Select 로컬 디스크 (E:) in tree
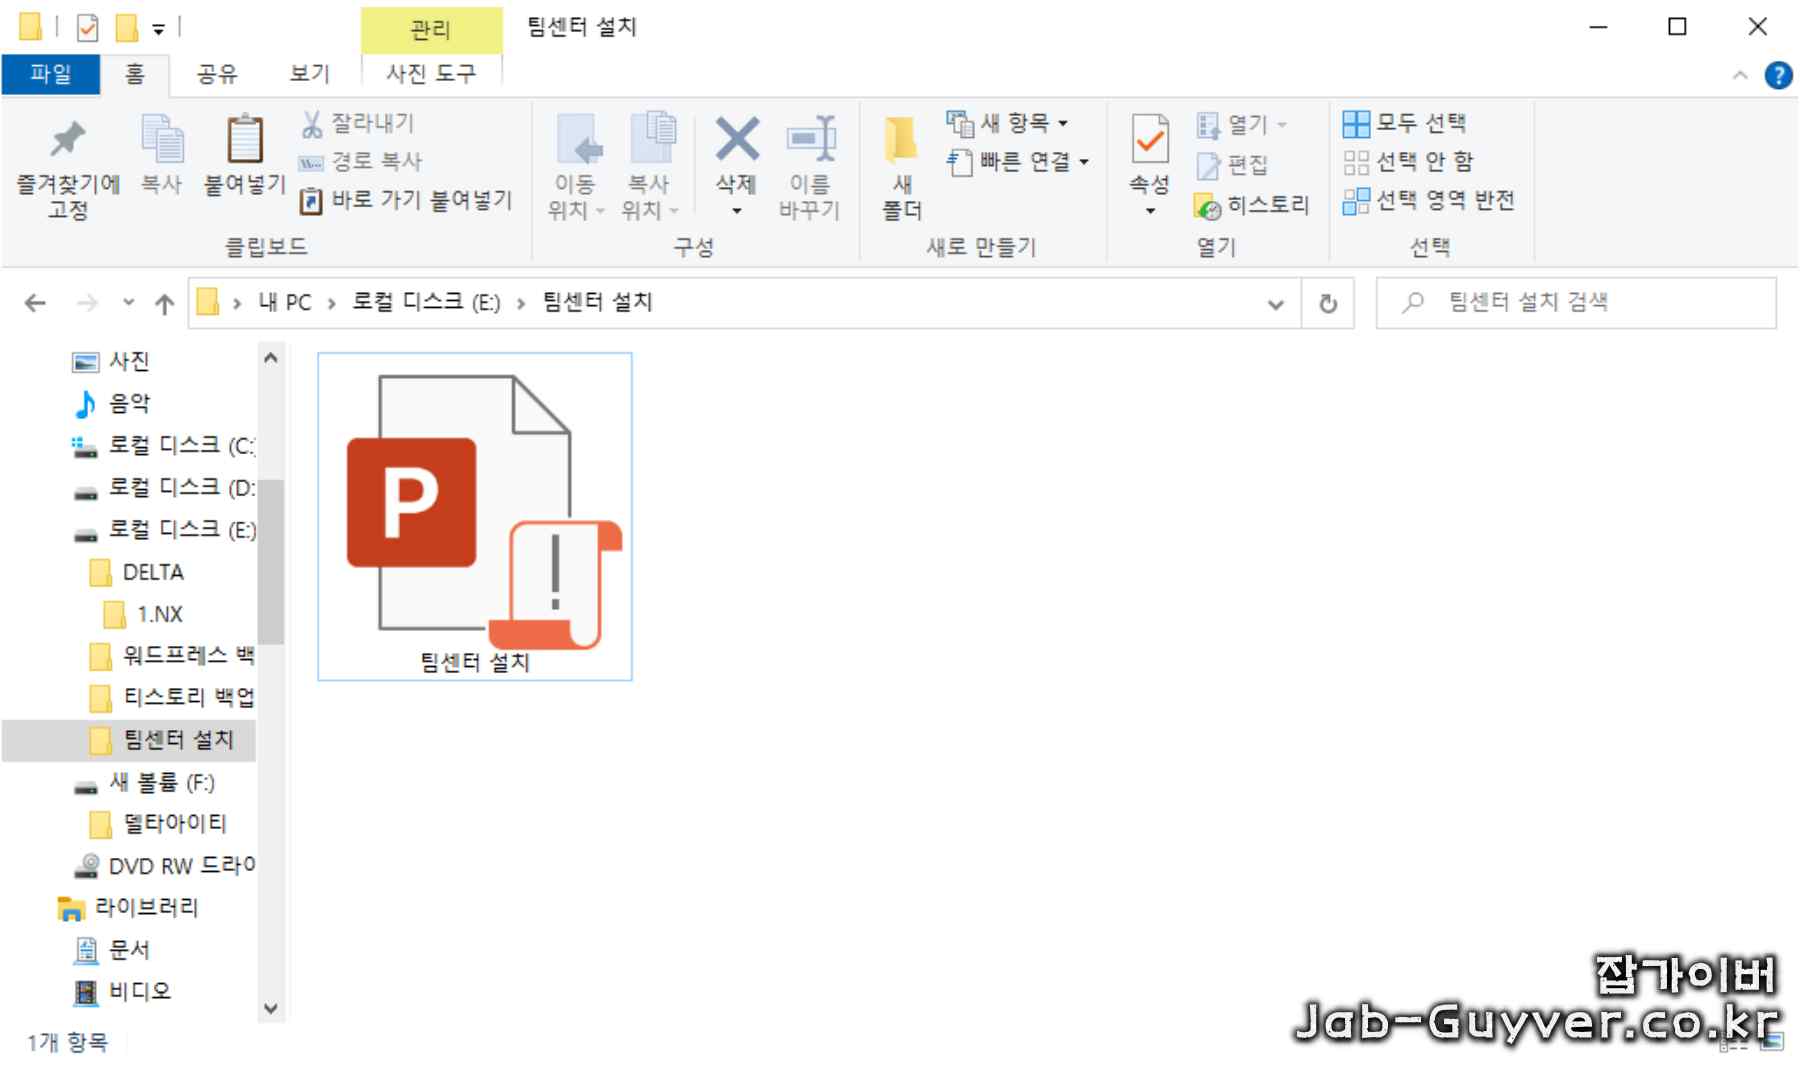Viewport: 1800px width, 1065px height. click(x=165, y=529)
